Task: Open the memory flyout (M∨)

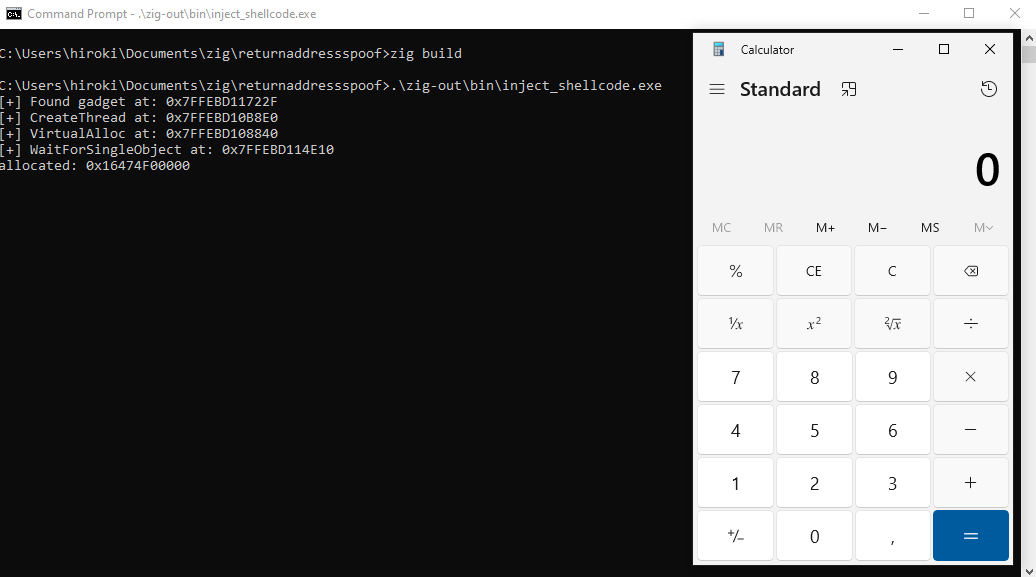Action: click(982, 227)
